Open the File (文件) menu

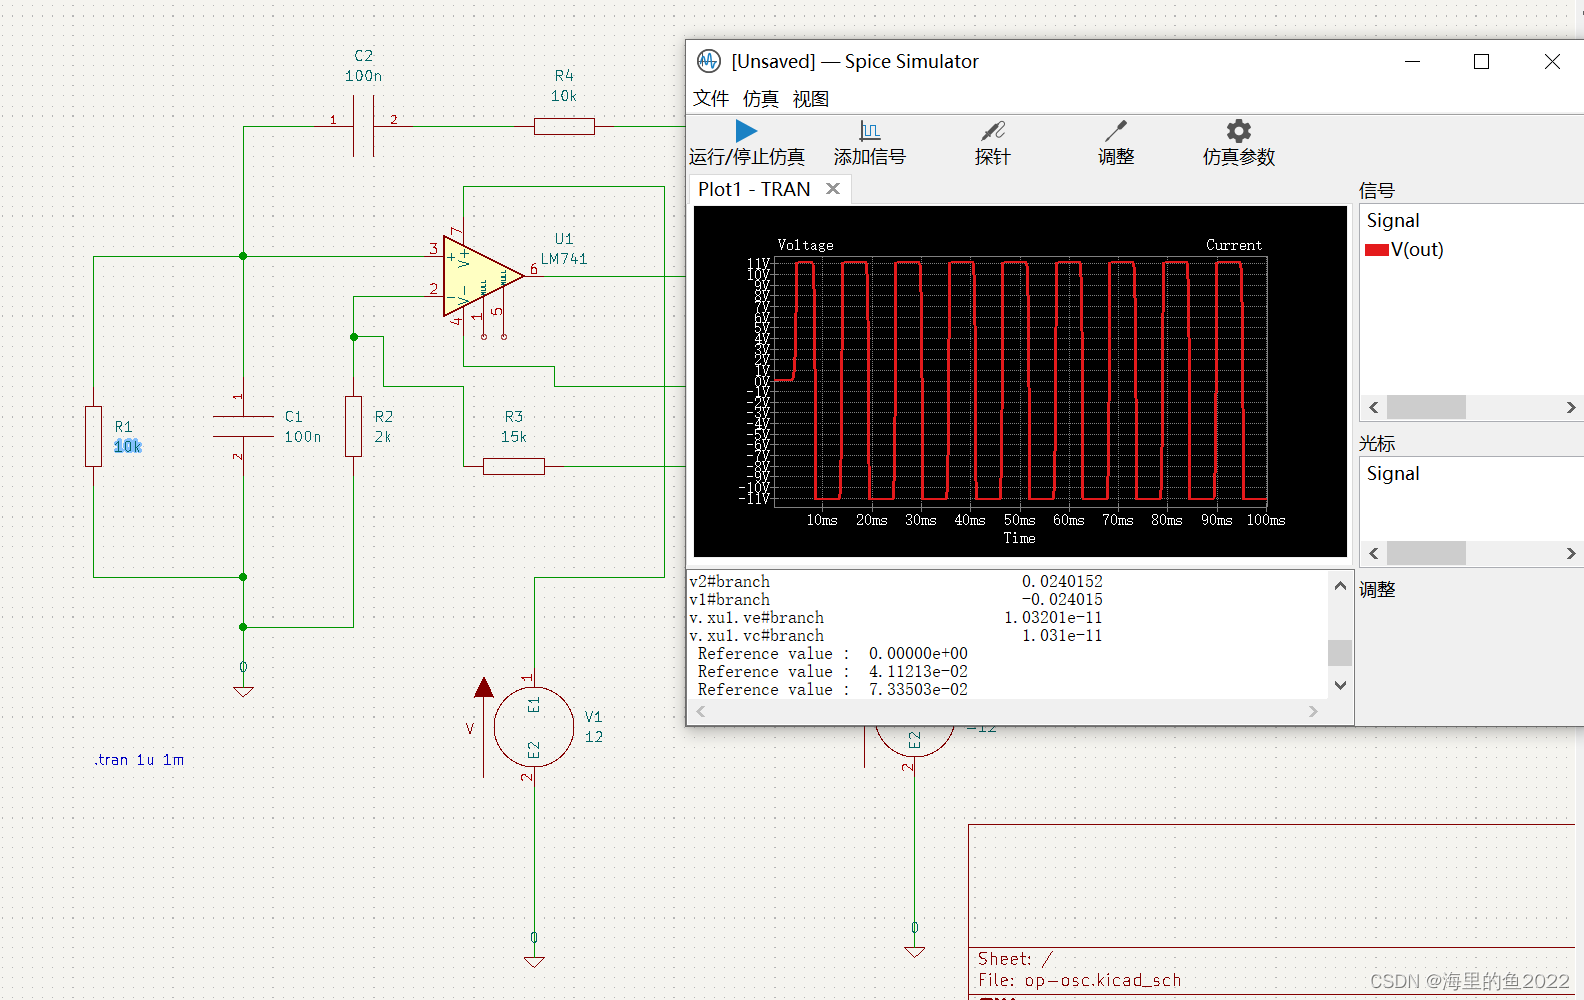click(711, 99)
